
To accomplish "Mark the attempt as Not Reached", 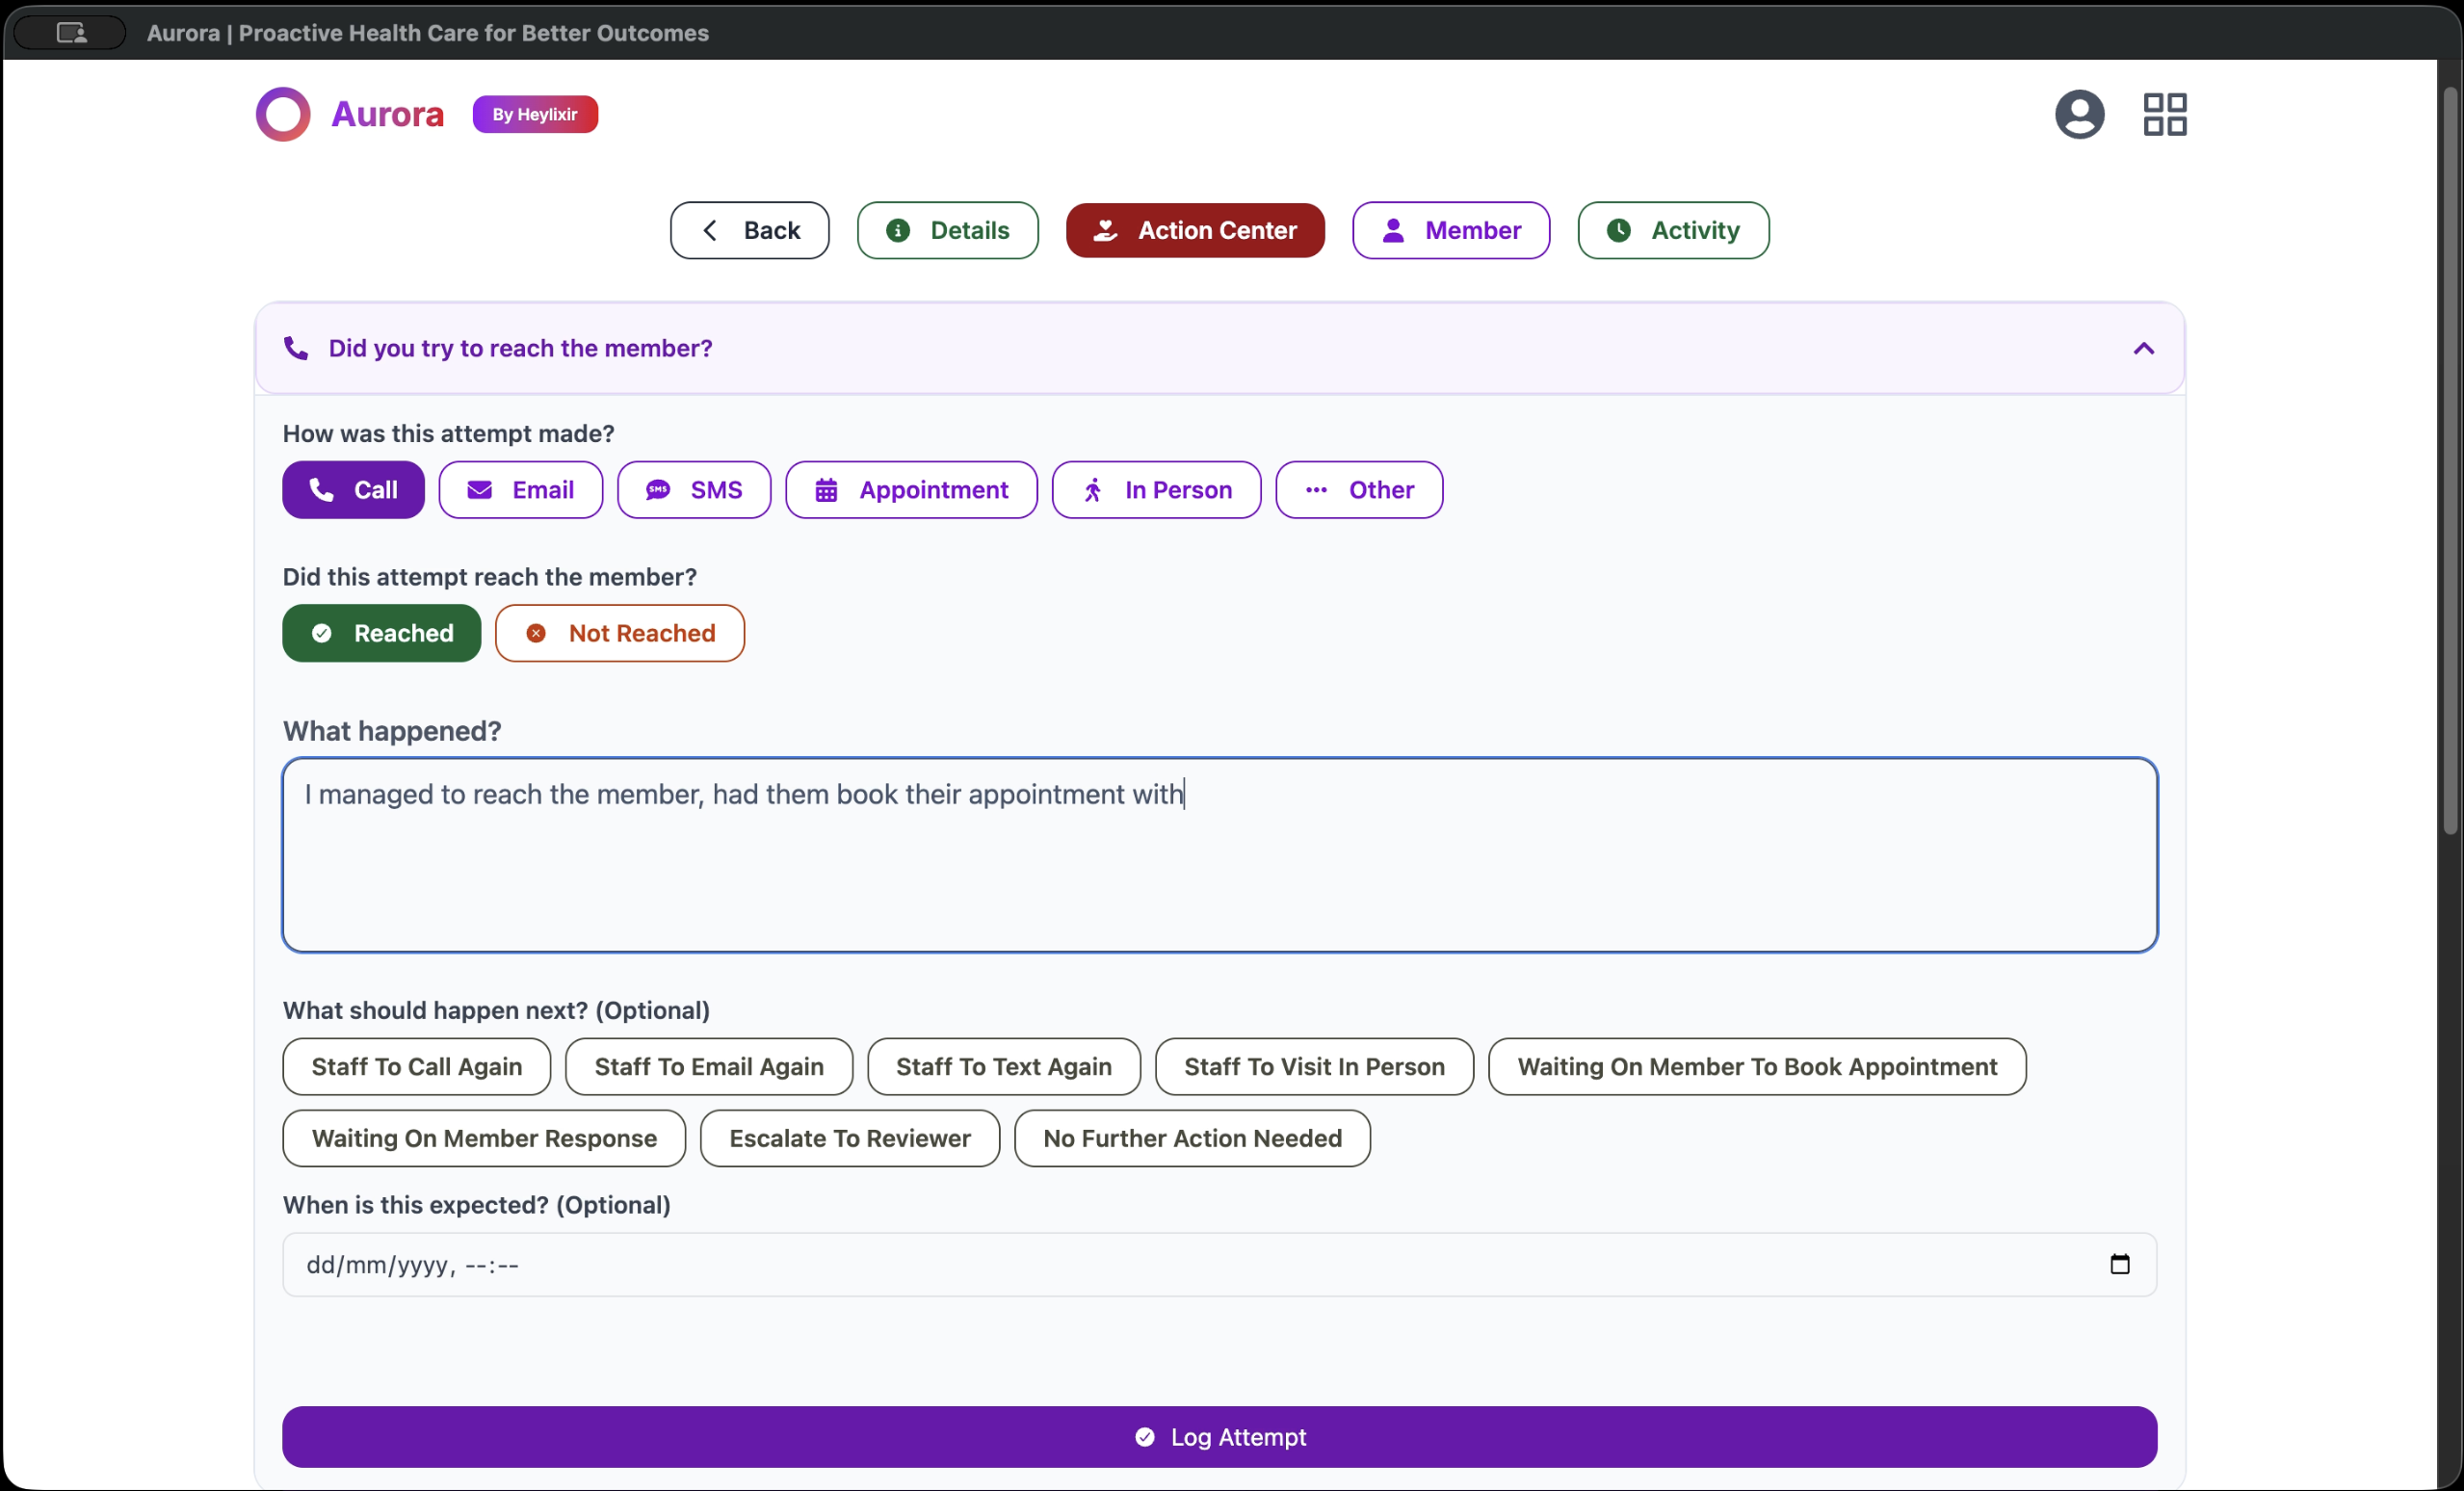I will coord(619,633).
